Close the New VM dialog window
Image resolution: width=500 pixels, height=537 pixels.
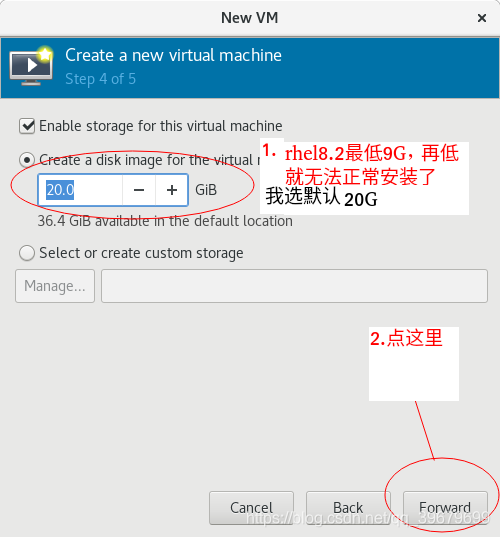pyautogui.click(x=482, y=18)
